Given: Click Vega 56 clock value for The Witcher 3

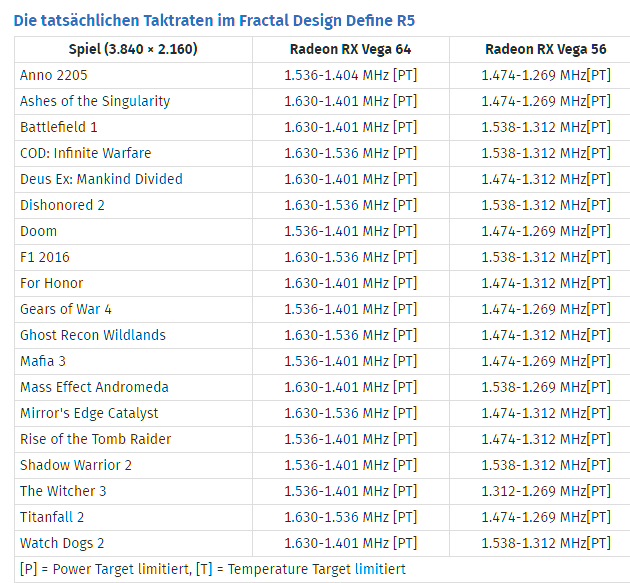Looking at the screenshot, I should click(546, 491).
